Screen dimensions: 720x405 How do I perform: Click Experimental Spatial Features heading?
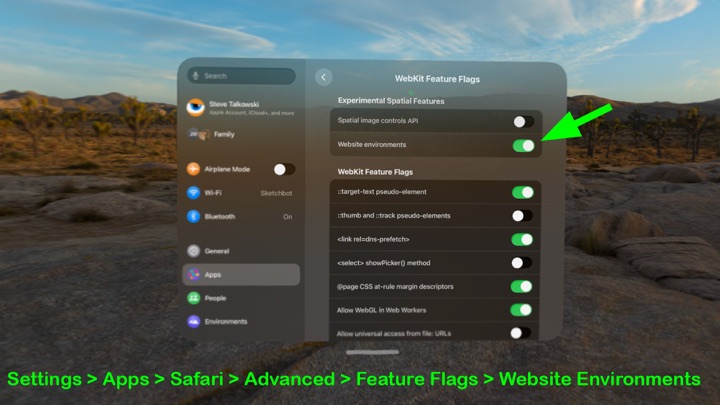pyautogui.click(x=391, y=101)
